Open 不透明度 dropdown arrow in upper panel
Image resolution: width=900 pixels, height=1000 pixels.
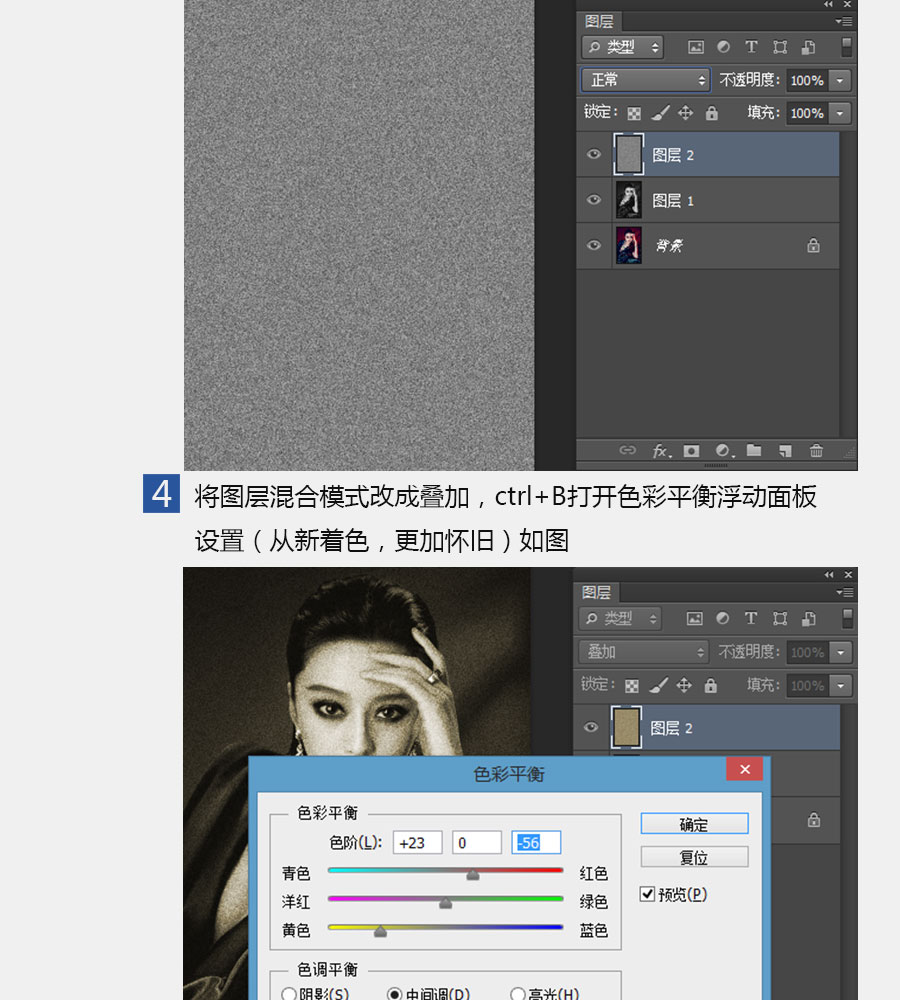tap(840, 80)
